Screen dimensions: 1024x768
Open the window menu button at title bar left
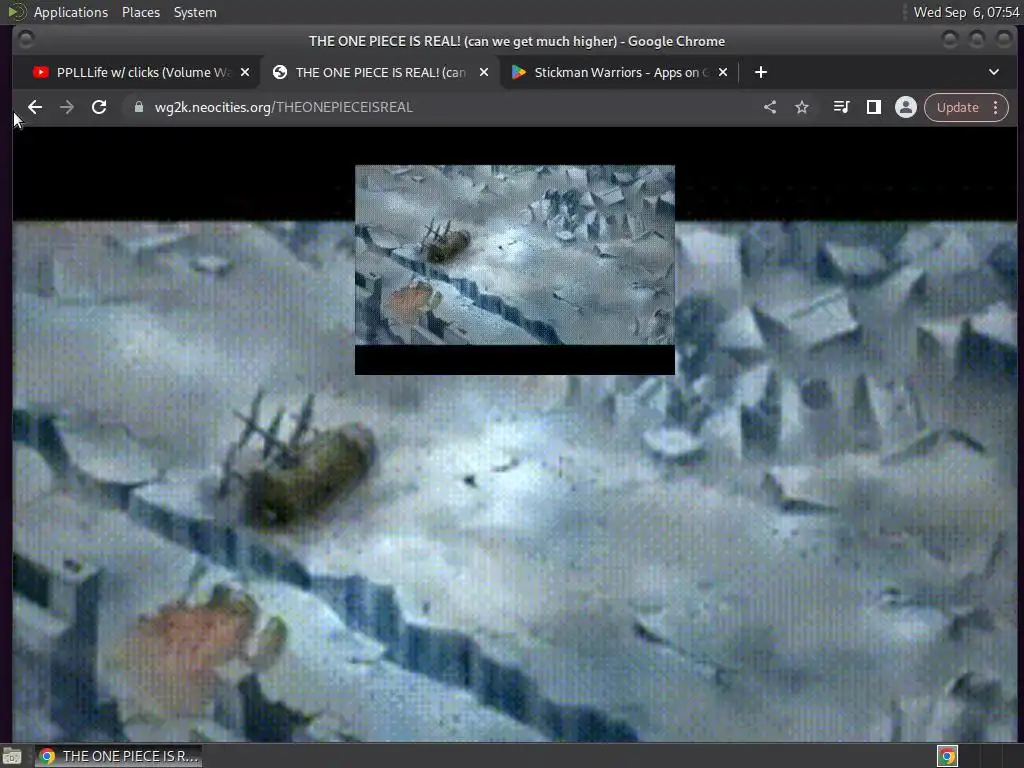point(26,40)
